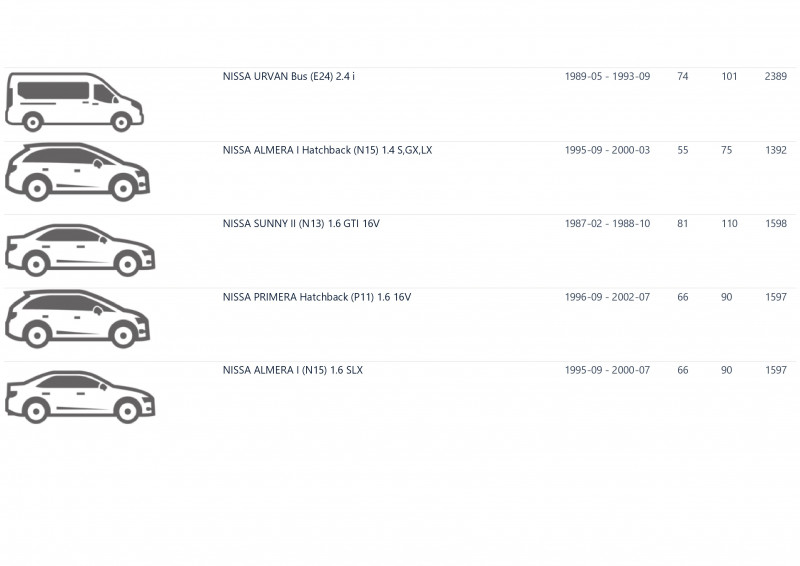Click the SUNNY II sedan icon
The image size is (800, 566).
click(80, 250)
